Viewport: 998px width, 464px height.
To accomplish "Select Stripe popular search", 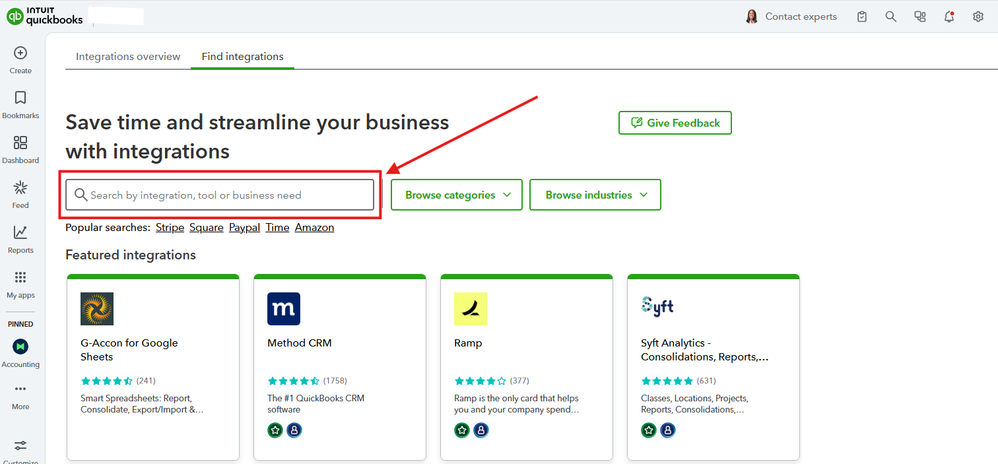I will point(170,227).
